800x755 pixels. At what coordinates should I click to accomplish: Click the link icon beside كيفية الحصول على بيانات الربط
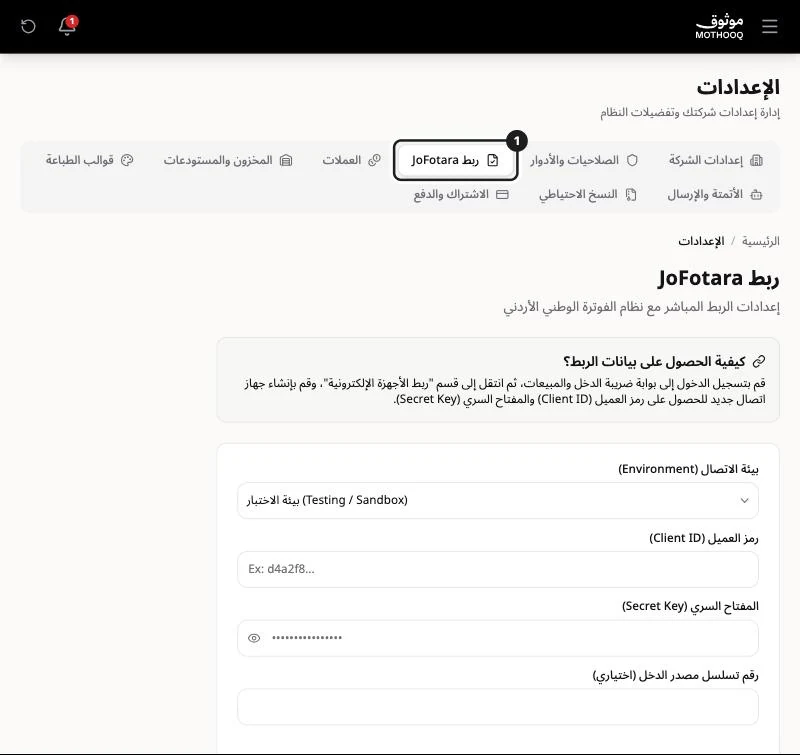click(x=759, y=361)
